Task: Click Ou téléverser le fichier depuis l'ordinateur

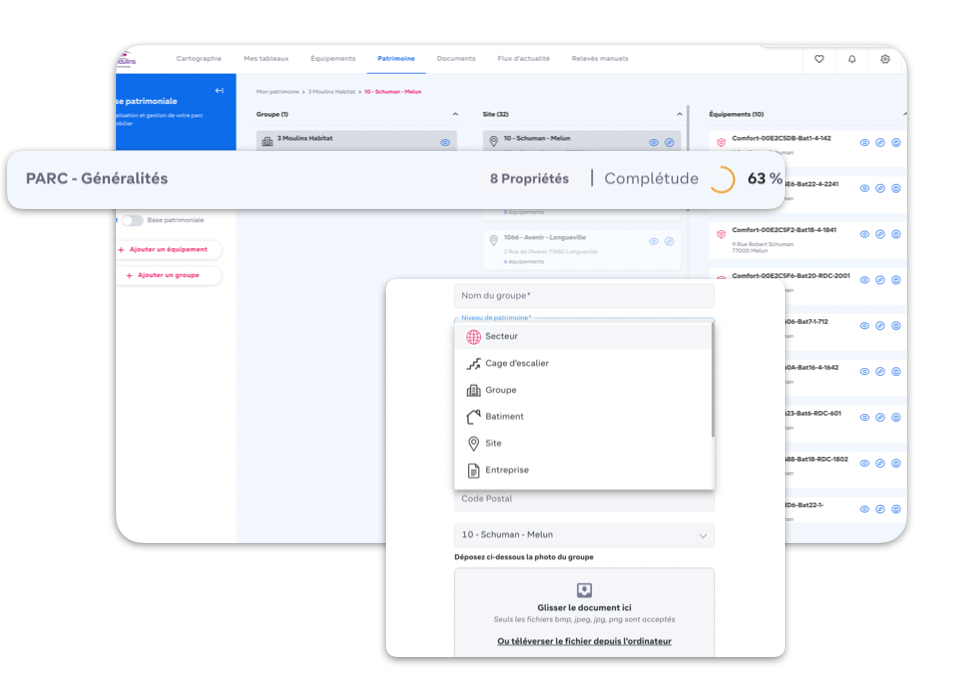Action: [584, 641]
